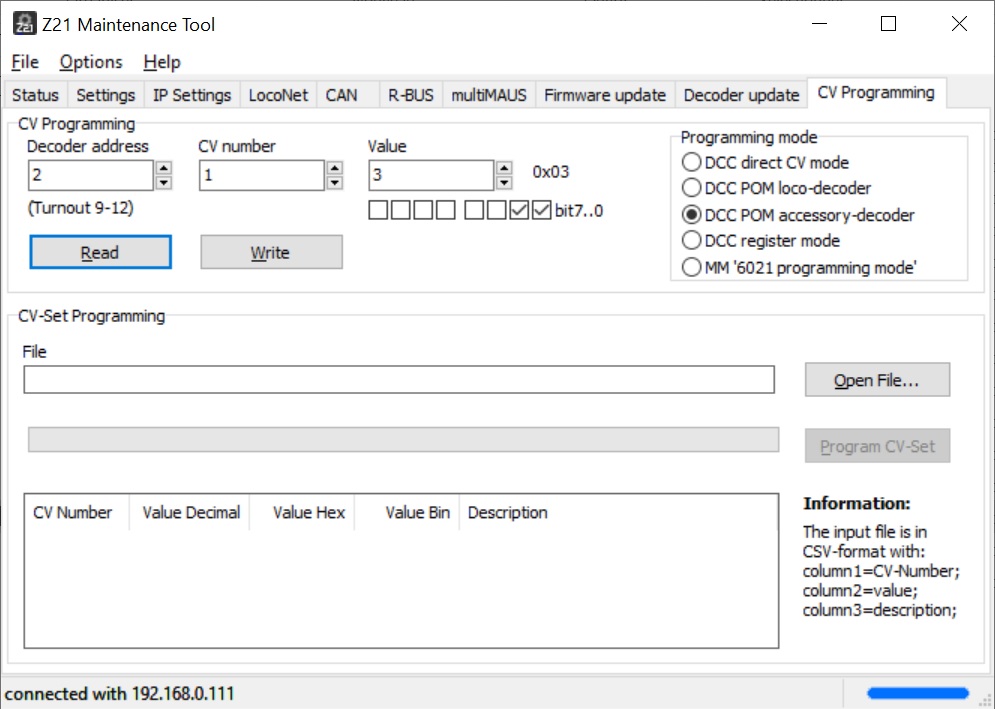
Task: Decrease CV number with down arrow
Action: click(x=334, y=183)
